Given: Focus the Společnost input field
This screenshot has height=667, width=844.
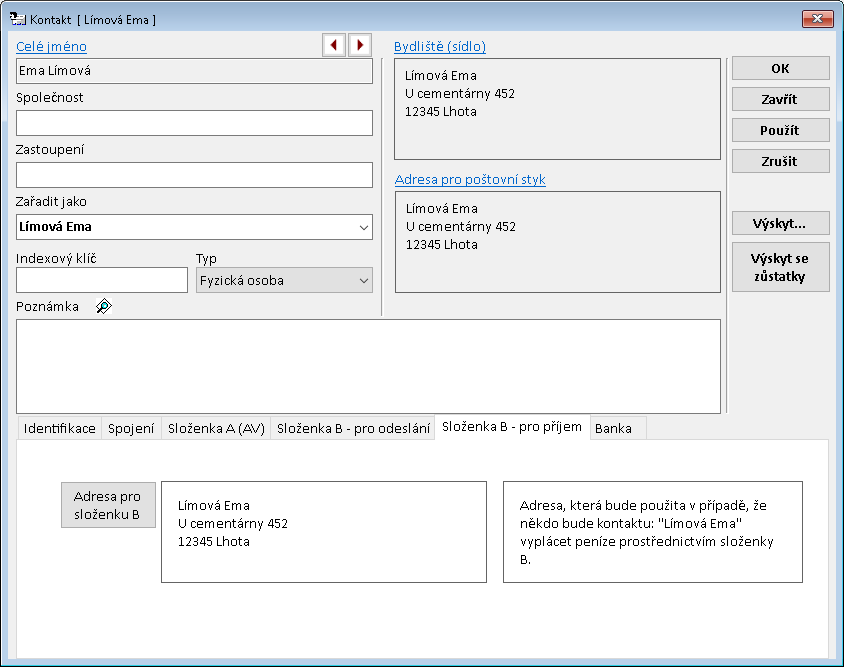Looking at the screenshot, I should click(x=194, y=123).
